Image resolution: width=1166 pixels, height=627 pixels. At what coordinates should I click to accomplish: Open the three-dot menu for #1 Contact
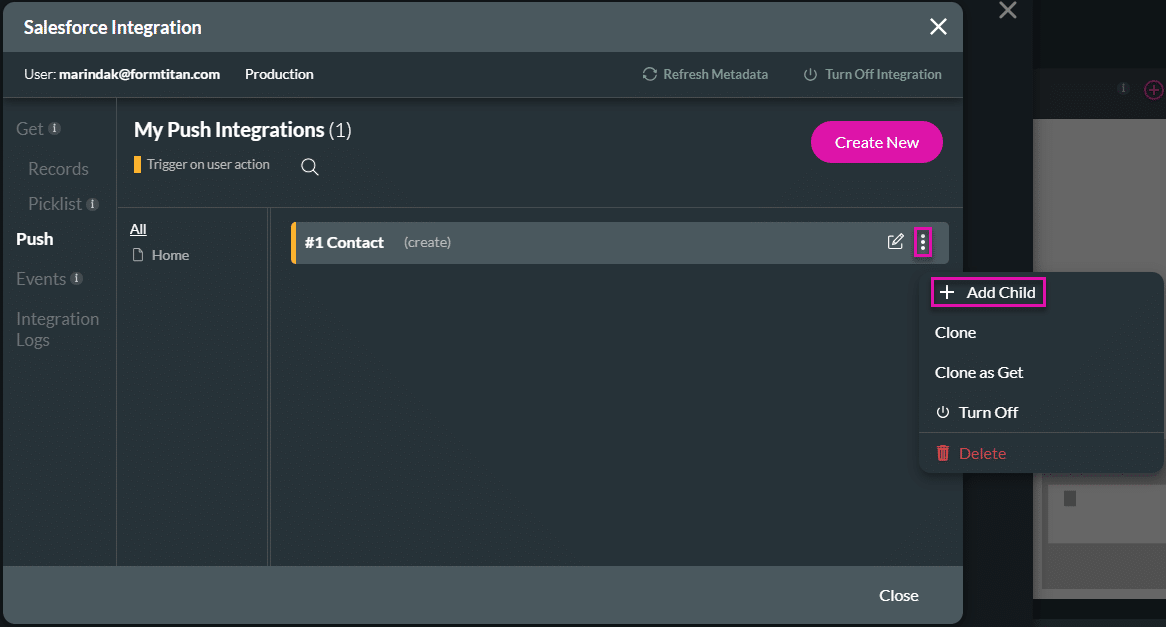922,242
